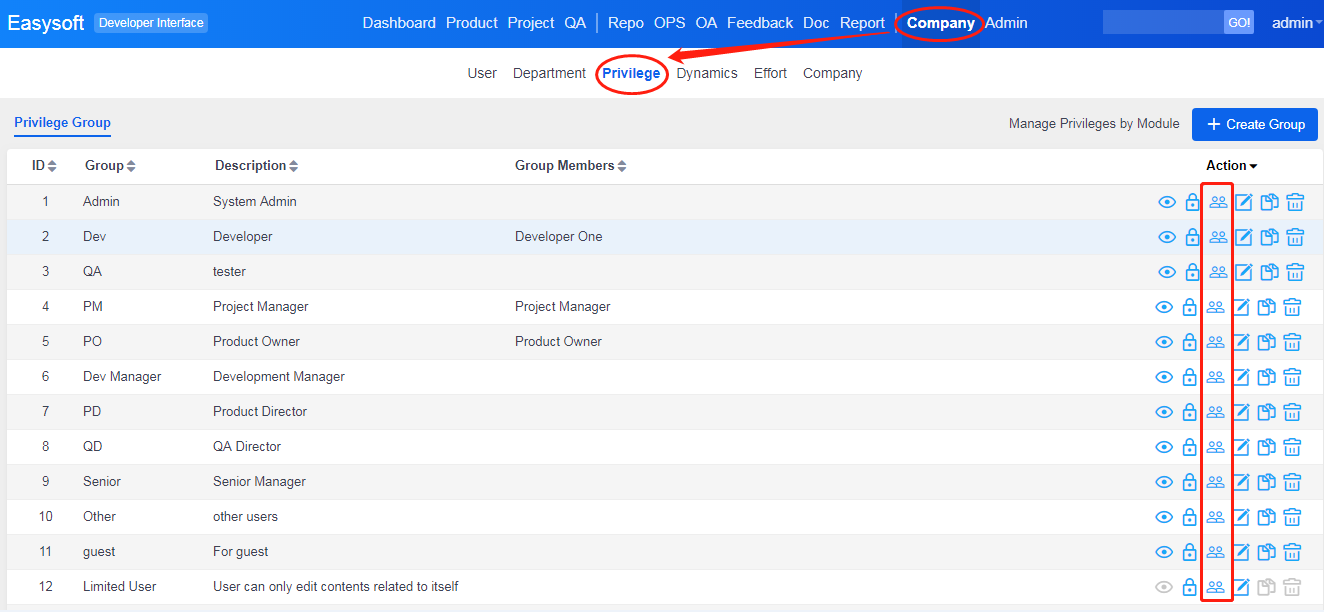Go to Dashboard in top navigation
This screenshot has height=612, width=1324.
[399, 23]
